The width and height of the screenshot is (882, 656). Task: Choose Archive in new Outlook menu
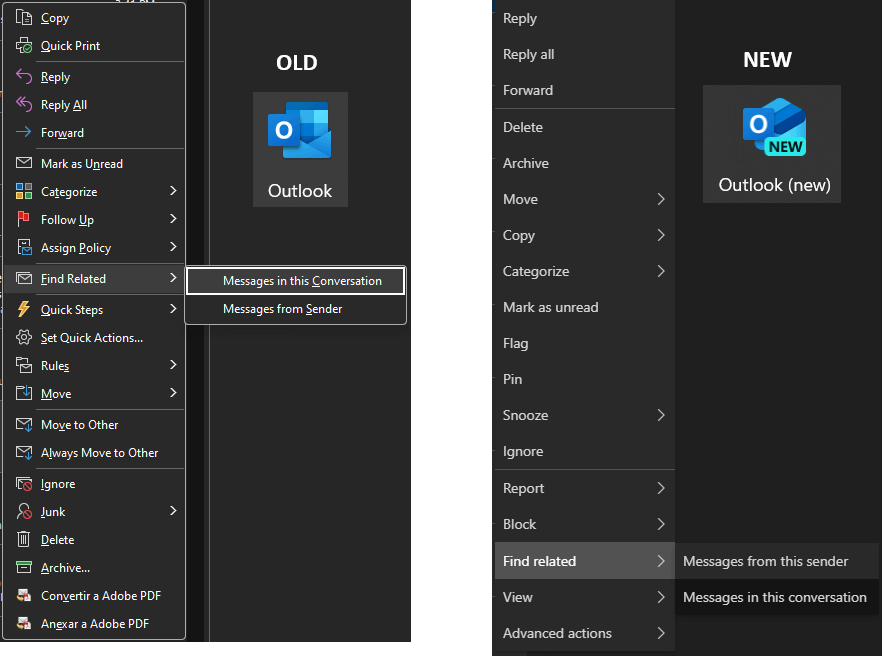[584, 163]
